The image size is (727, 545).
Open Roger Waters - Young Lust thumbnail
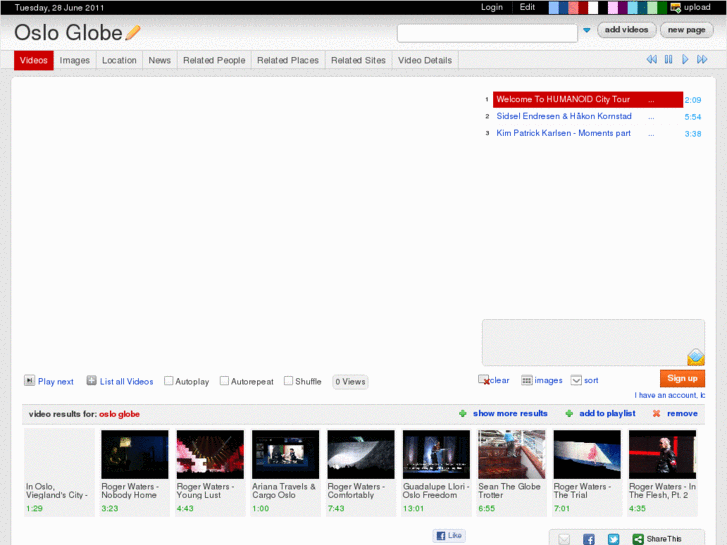point(210,454)
